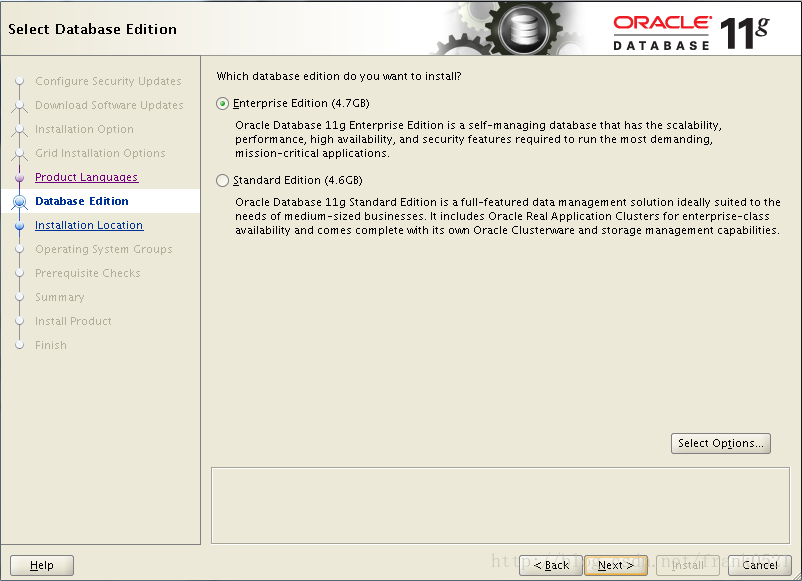
Task: Click the "Which database edition" question text
Action: pos(339,76)
